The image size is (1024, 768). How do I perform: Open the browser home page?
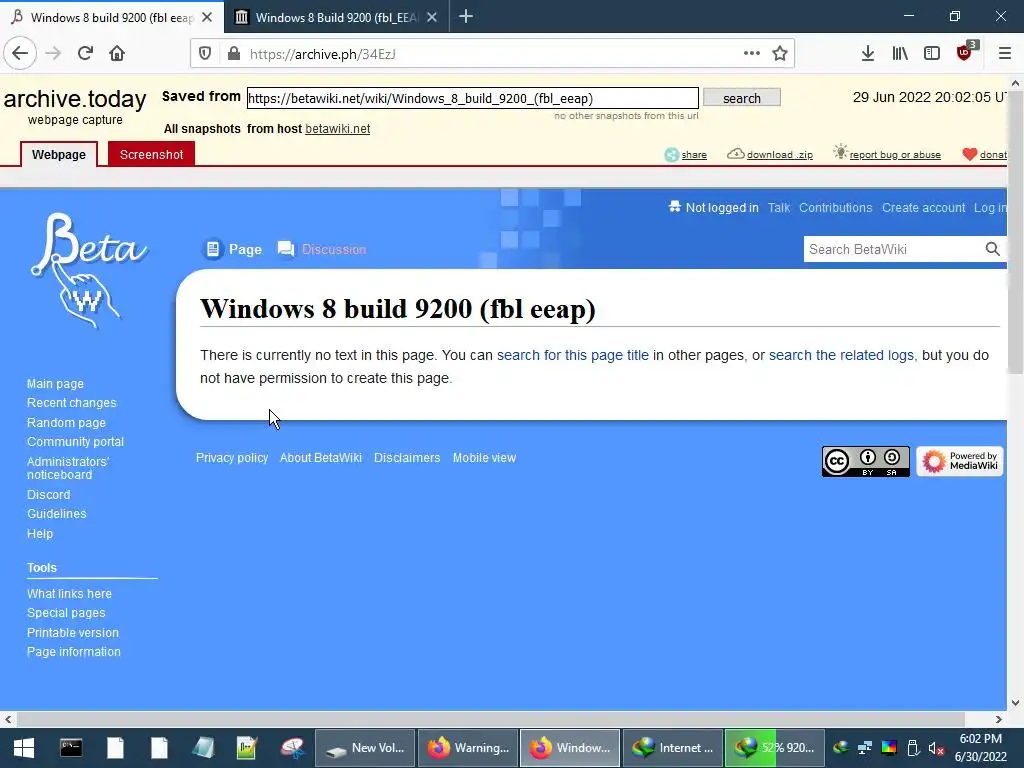coord(117,54)
